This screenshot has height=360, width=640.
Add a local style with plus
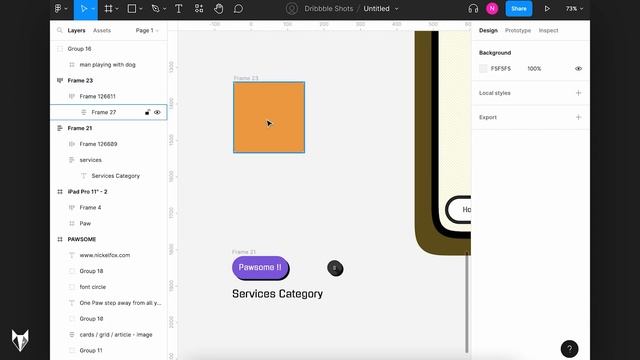tap(578, 93)
